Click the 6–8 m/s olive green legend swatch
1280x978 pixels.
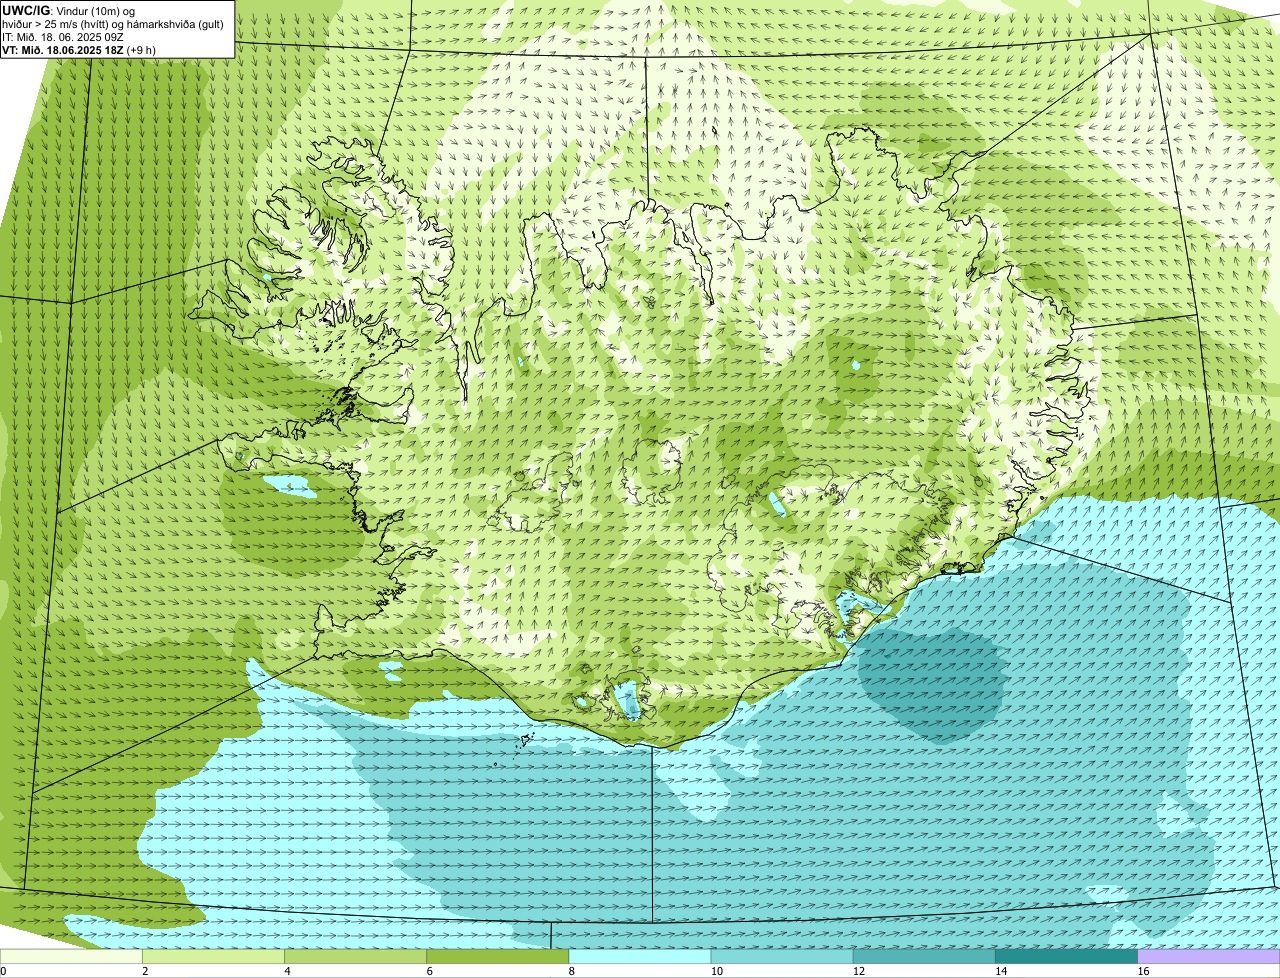pyautogui.click(x=498, y=956)
